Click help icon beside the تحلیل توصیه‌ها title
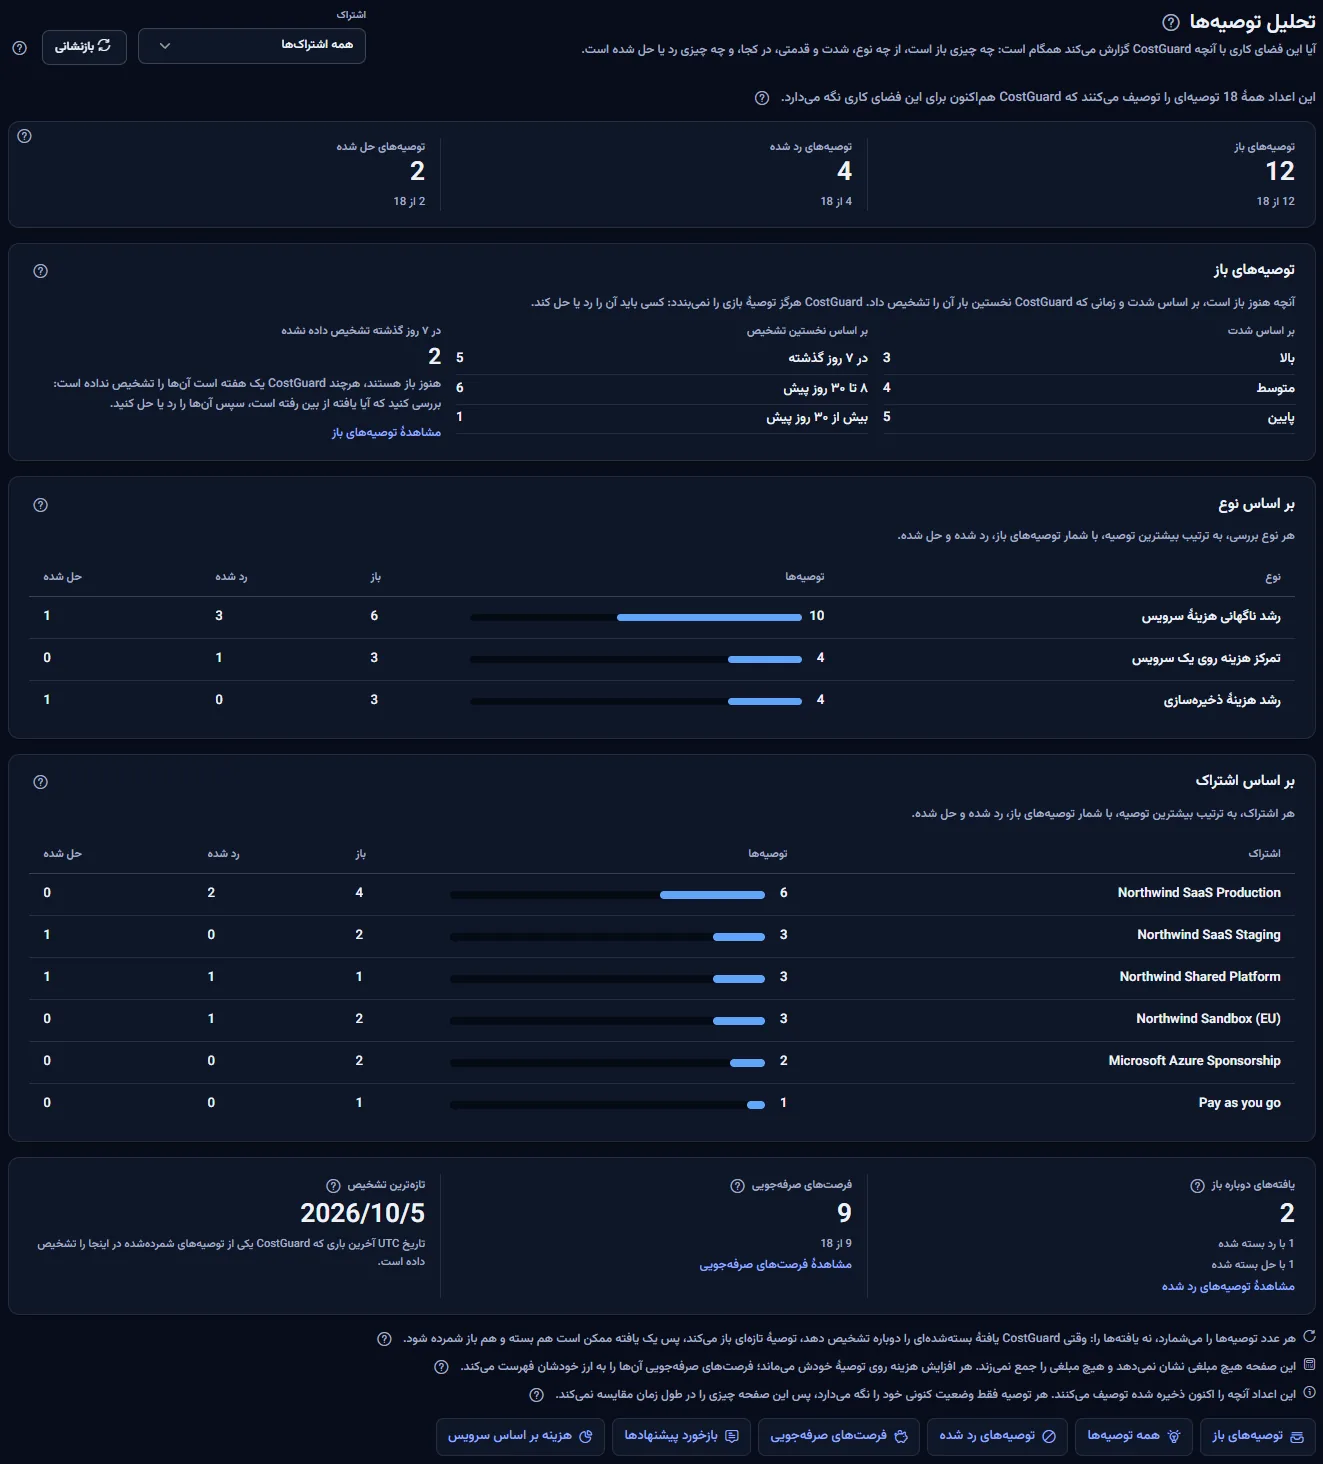The width and height of the screenshot is (1323, 1464). coord(1171,22)
